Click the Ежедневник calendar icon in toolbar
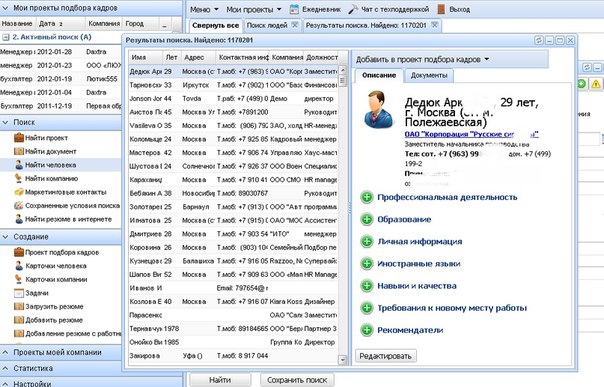The height and width of the screenshot is (387, 604). 294,9
